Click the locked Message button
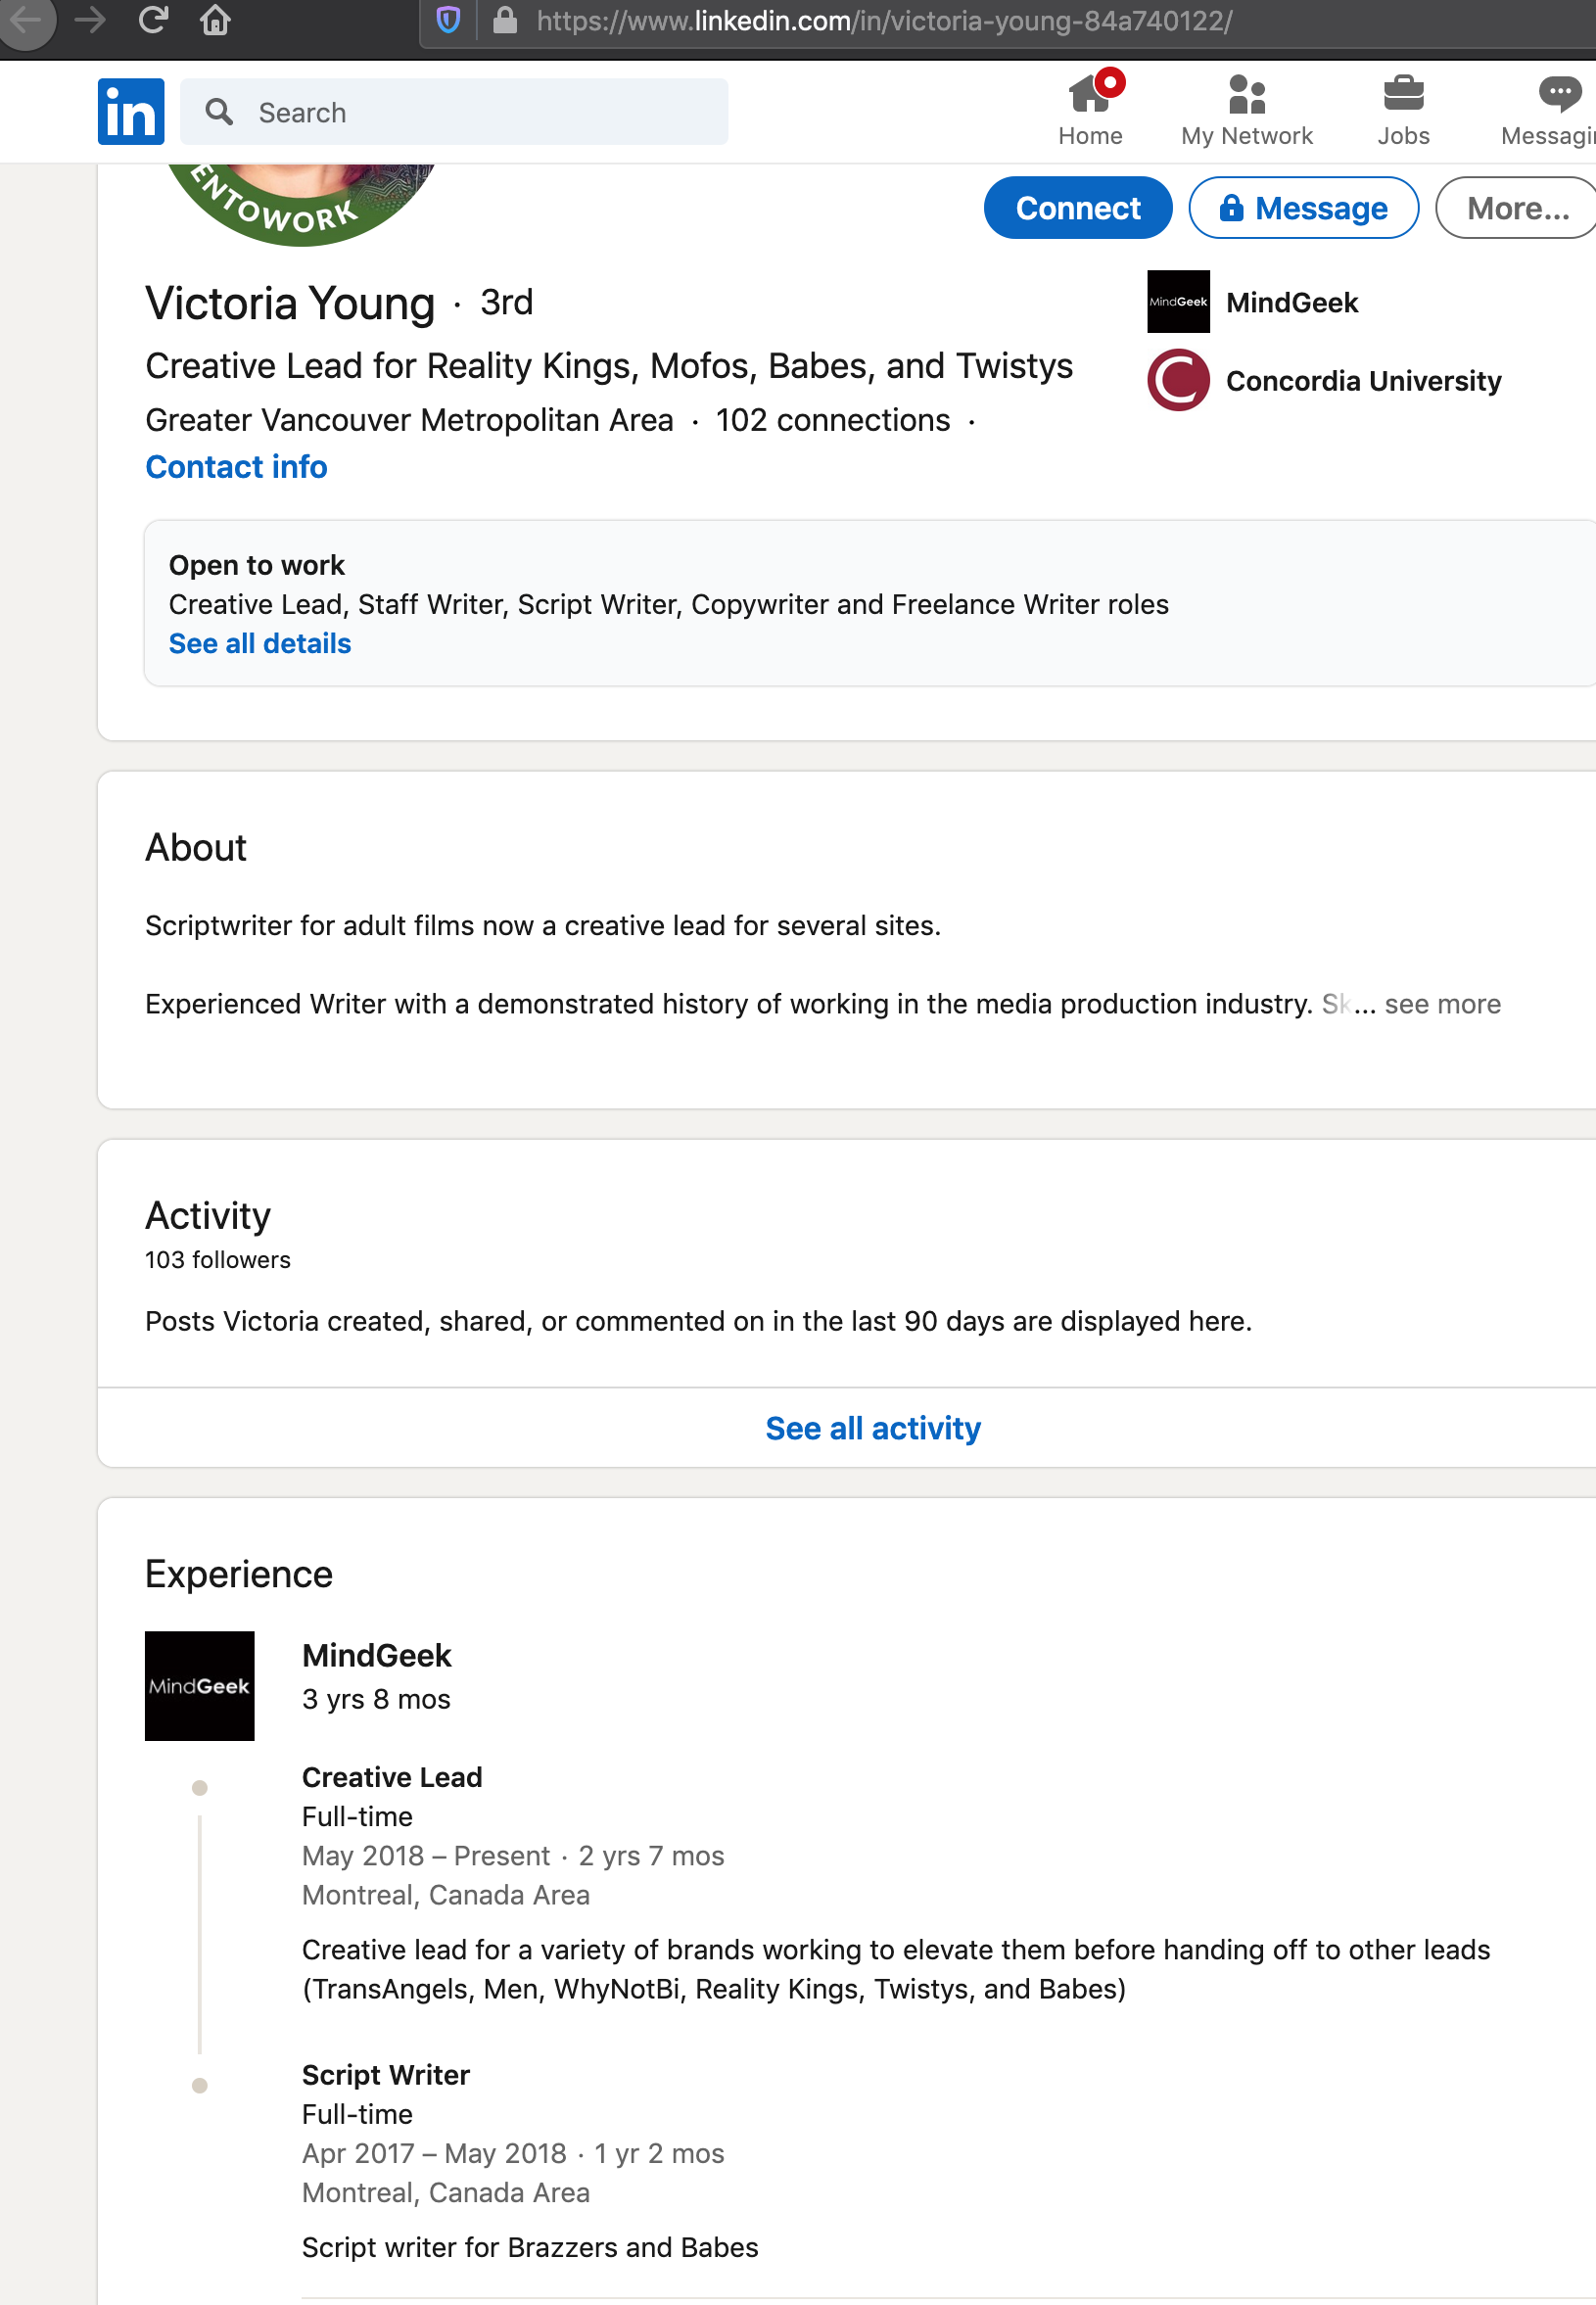 (1303, 208)
